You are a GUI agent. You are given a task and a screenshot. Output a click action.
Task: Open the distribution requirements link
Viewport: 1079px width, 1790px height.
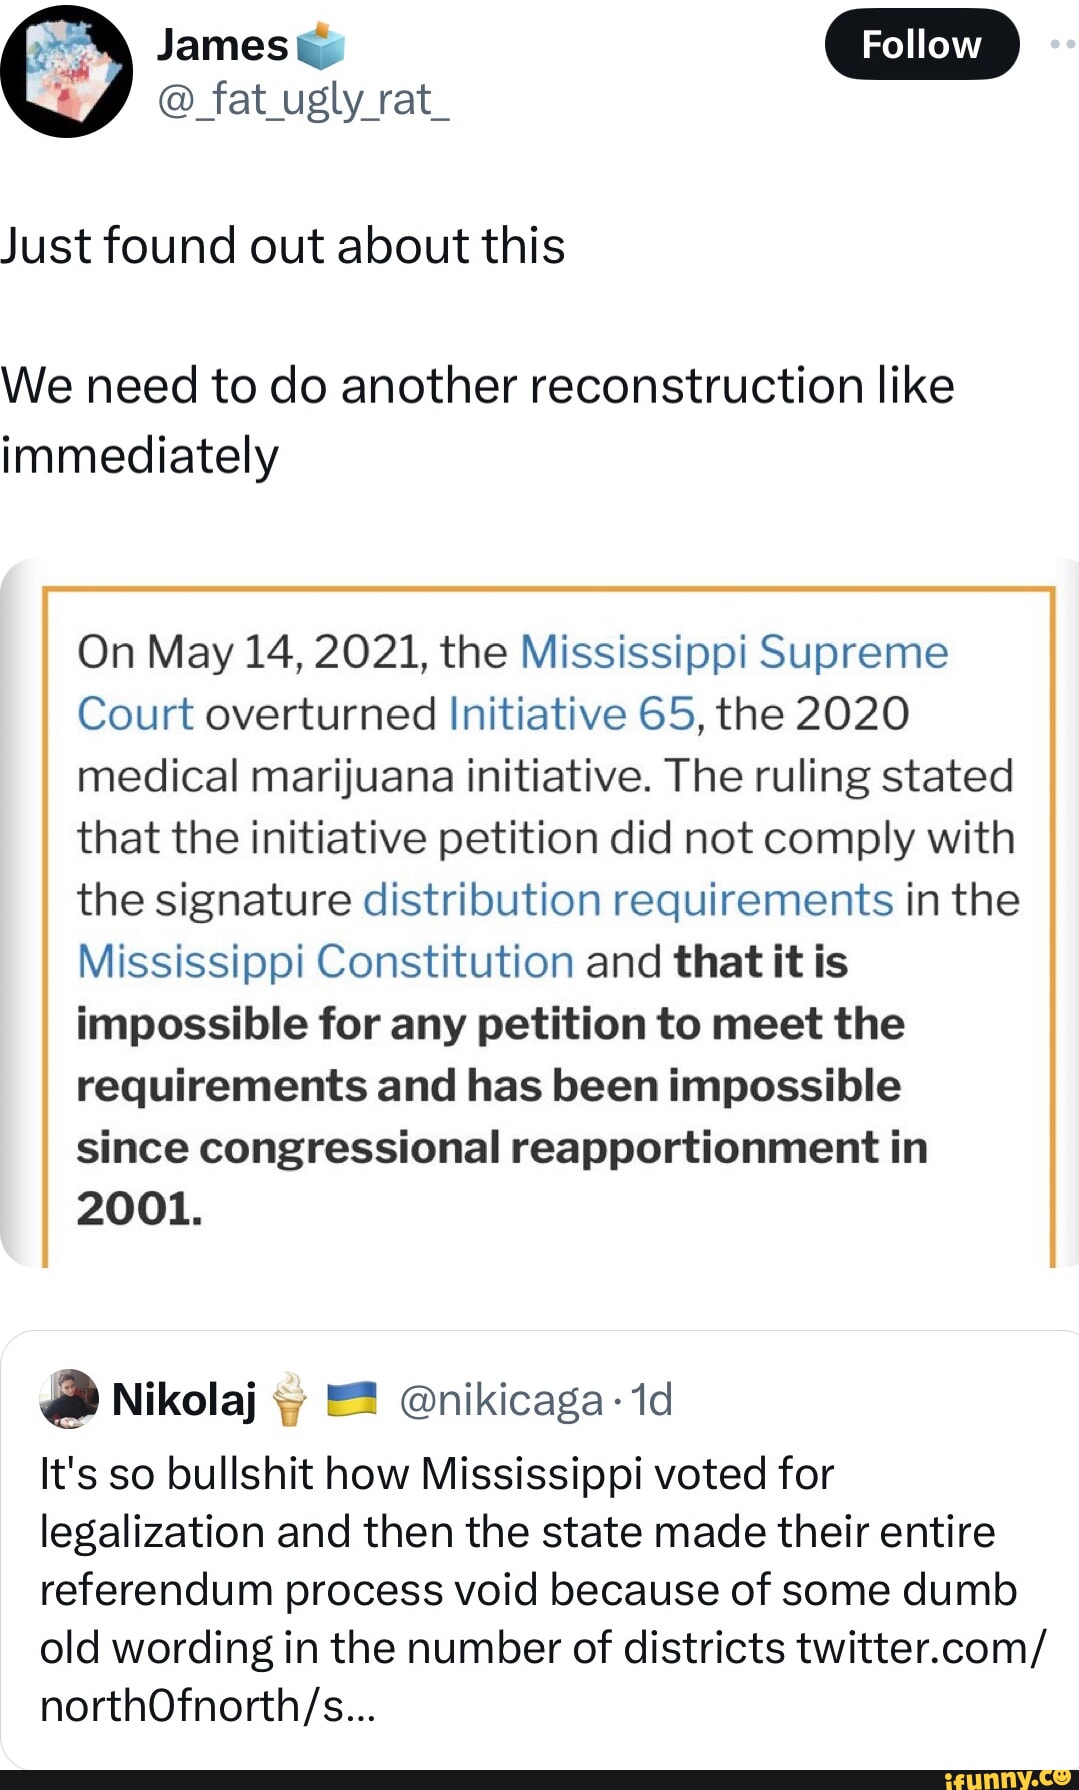click(x=627, y=900)
